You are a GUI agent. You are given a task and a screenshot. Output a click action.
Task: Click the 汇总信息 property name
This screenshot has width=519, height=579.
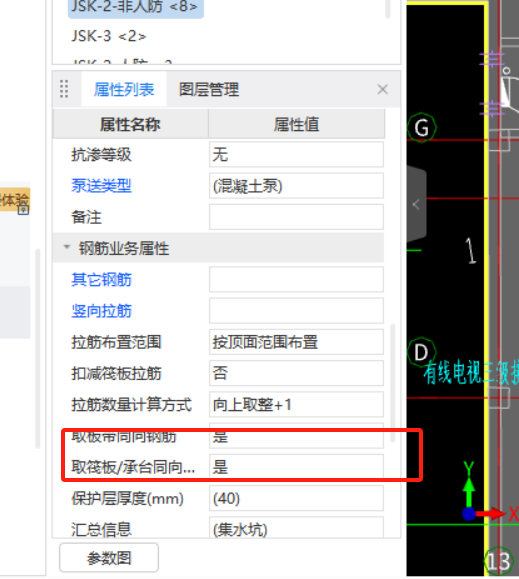click(x=102, y=530)
